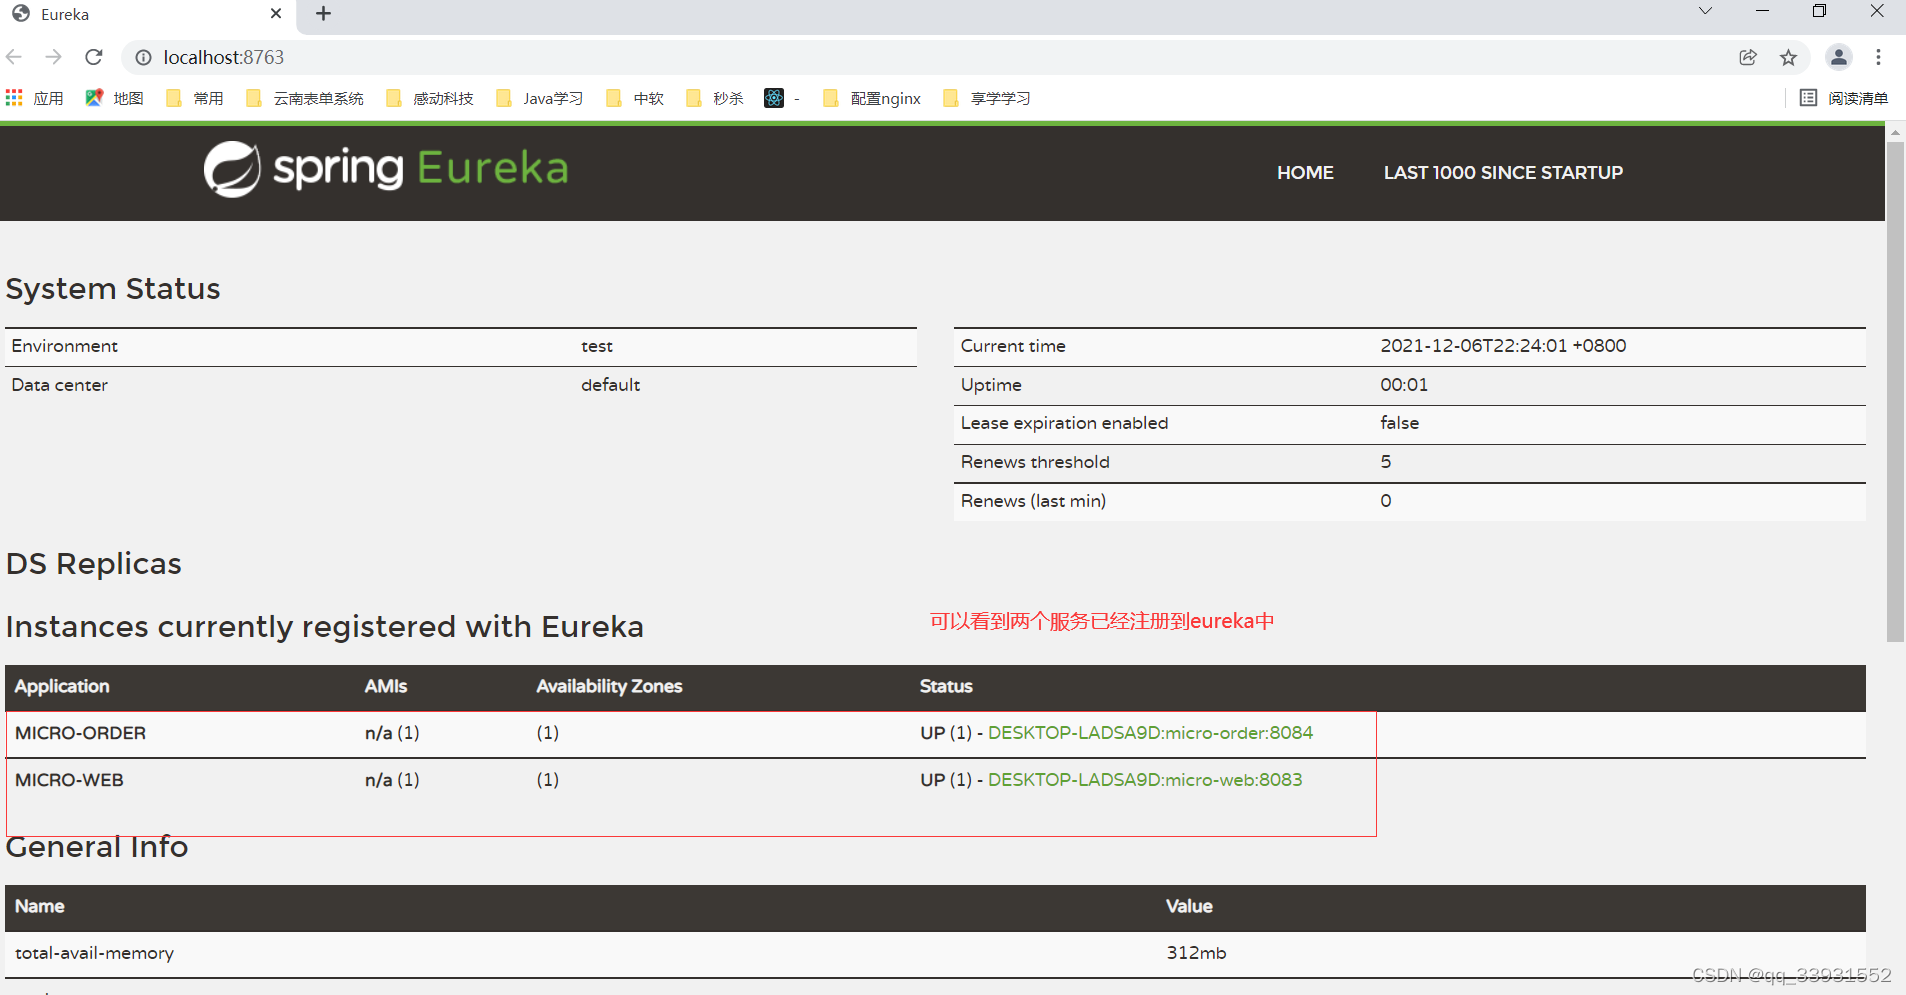
Task: Click the Data center value 'default'
Action: point(610,385)
